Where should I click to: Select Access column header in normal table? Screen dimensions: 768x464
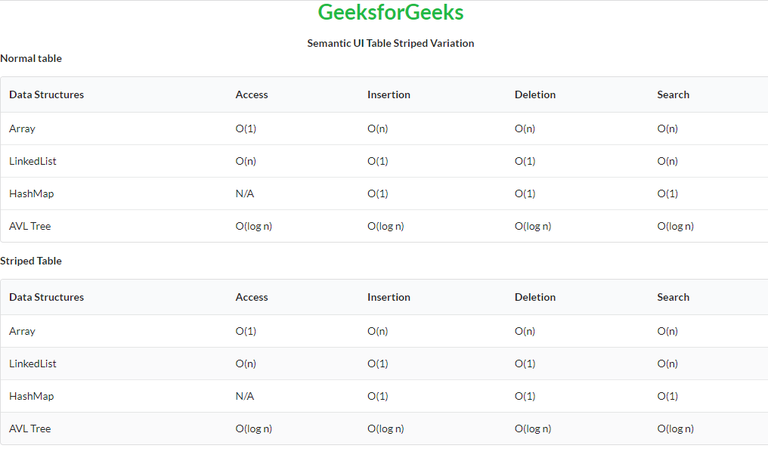[252, 95]
